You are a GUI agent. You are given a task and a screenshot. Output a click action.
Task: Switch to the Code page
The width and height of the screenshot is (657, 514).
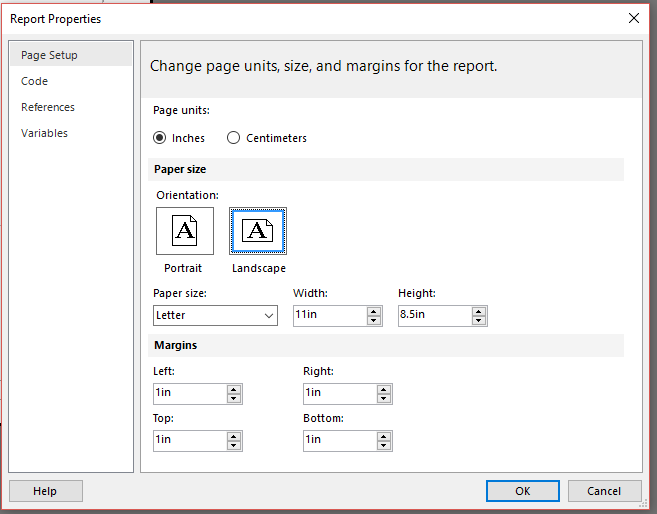(35, 81)
